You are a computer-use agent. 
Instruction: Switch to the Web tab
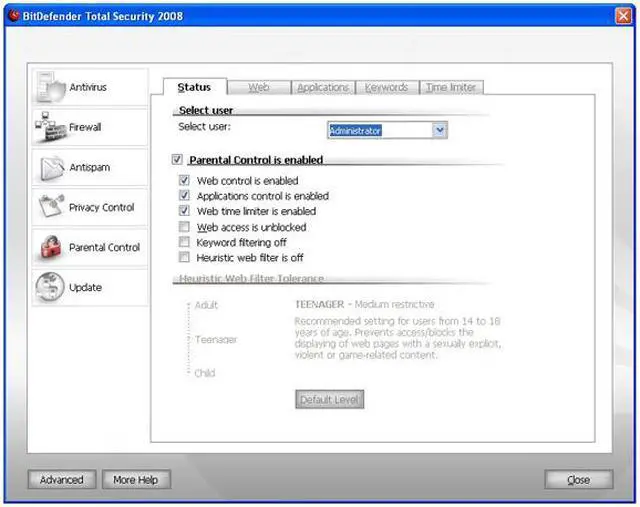(259, 88)
